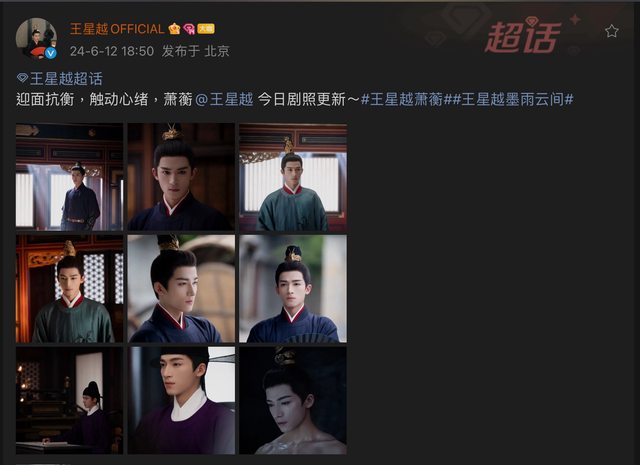The height and width of the screenshot is (465, 640).
Task: Click the @王星越 mention
Action: [x=224, y=99]
